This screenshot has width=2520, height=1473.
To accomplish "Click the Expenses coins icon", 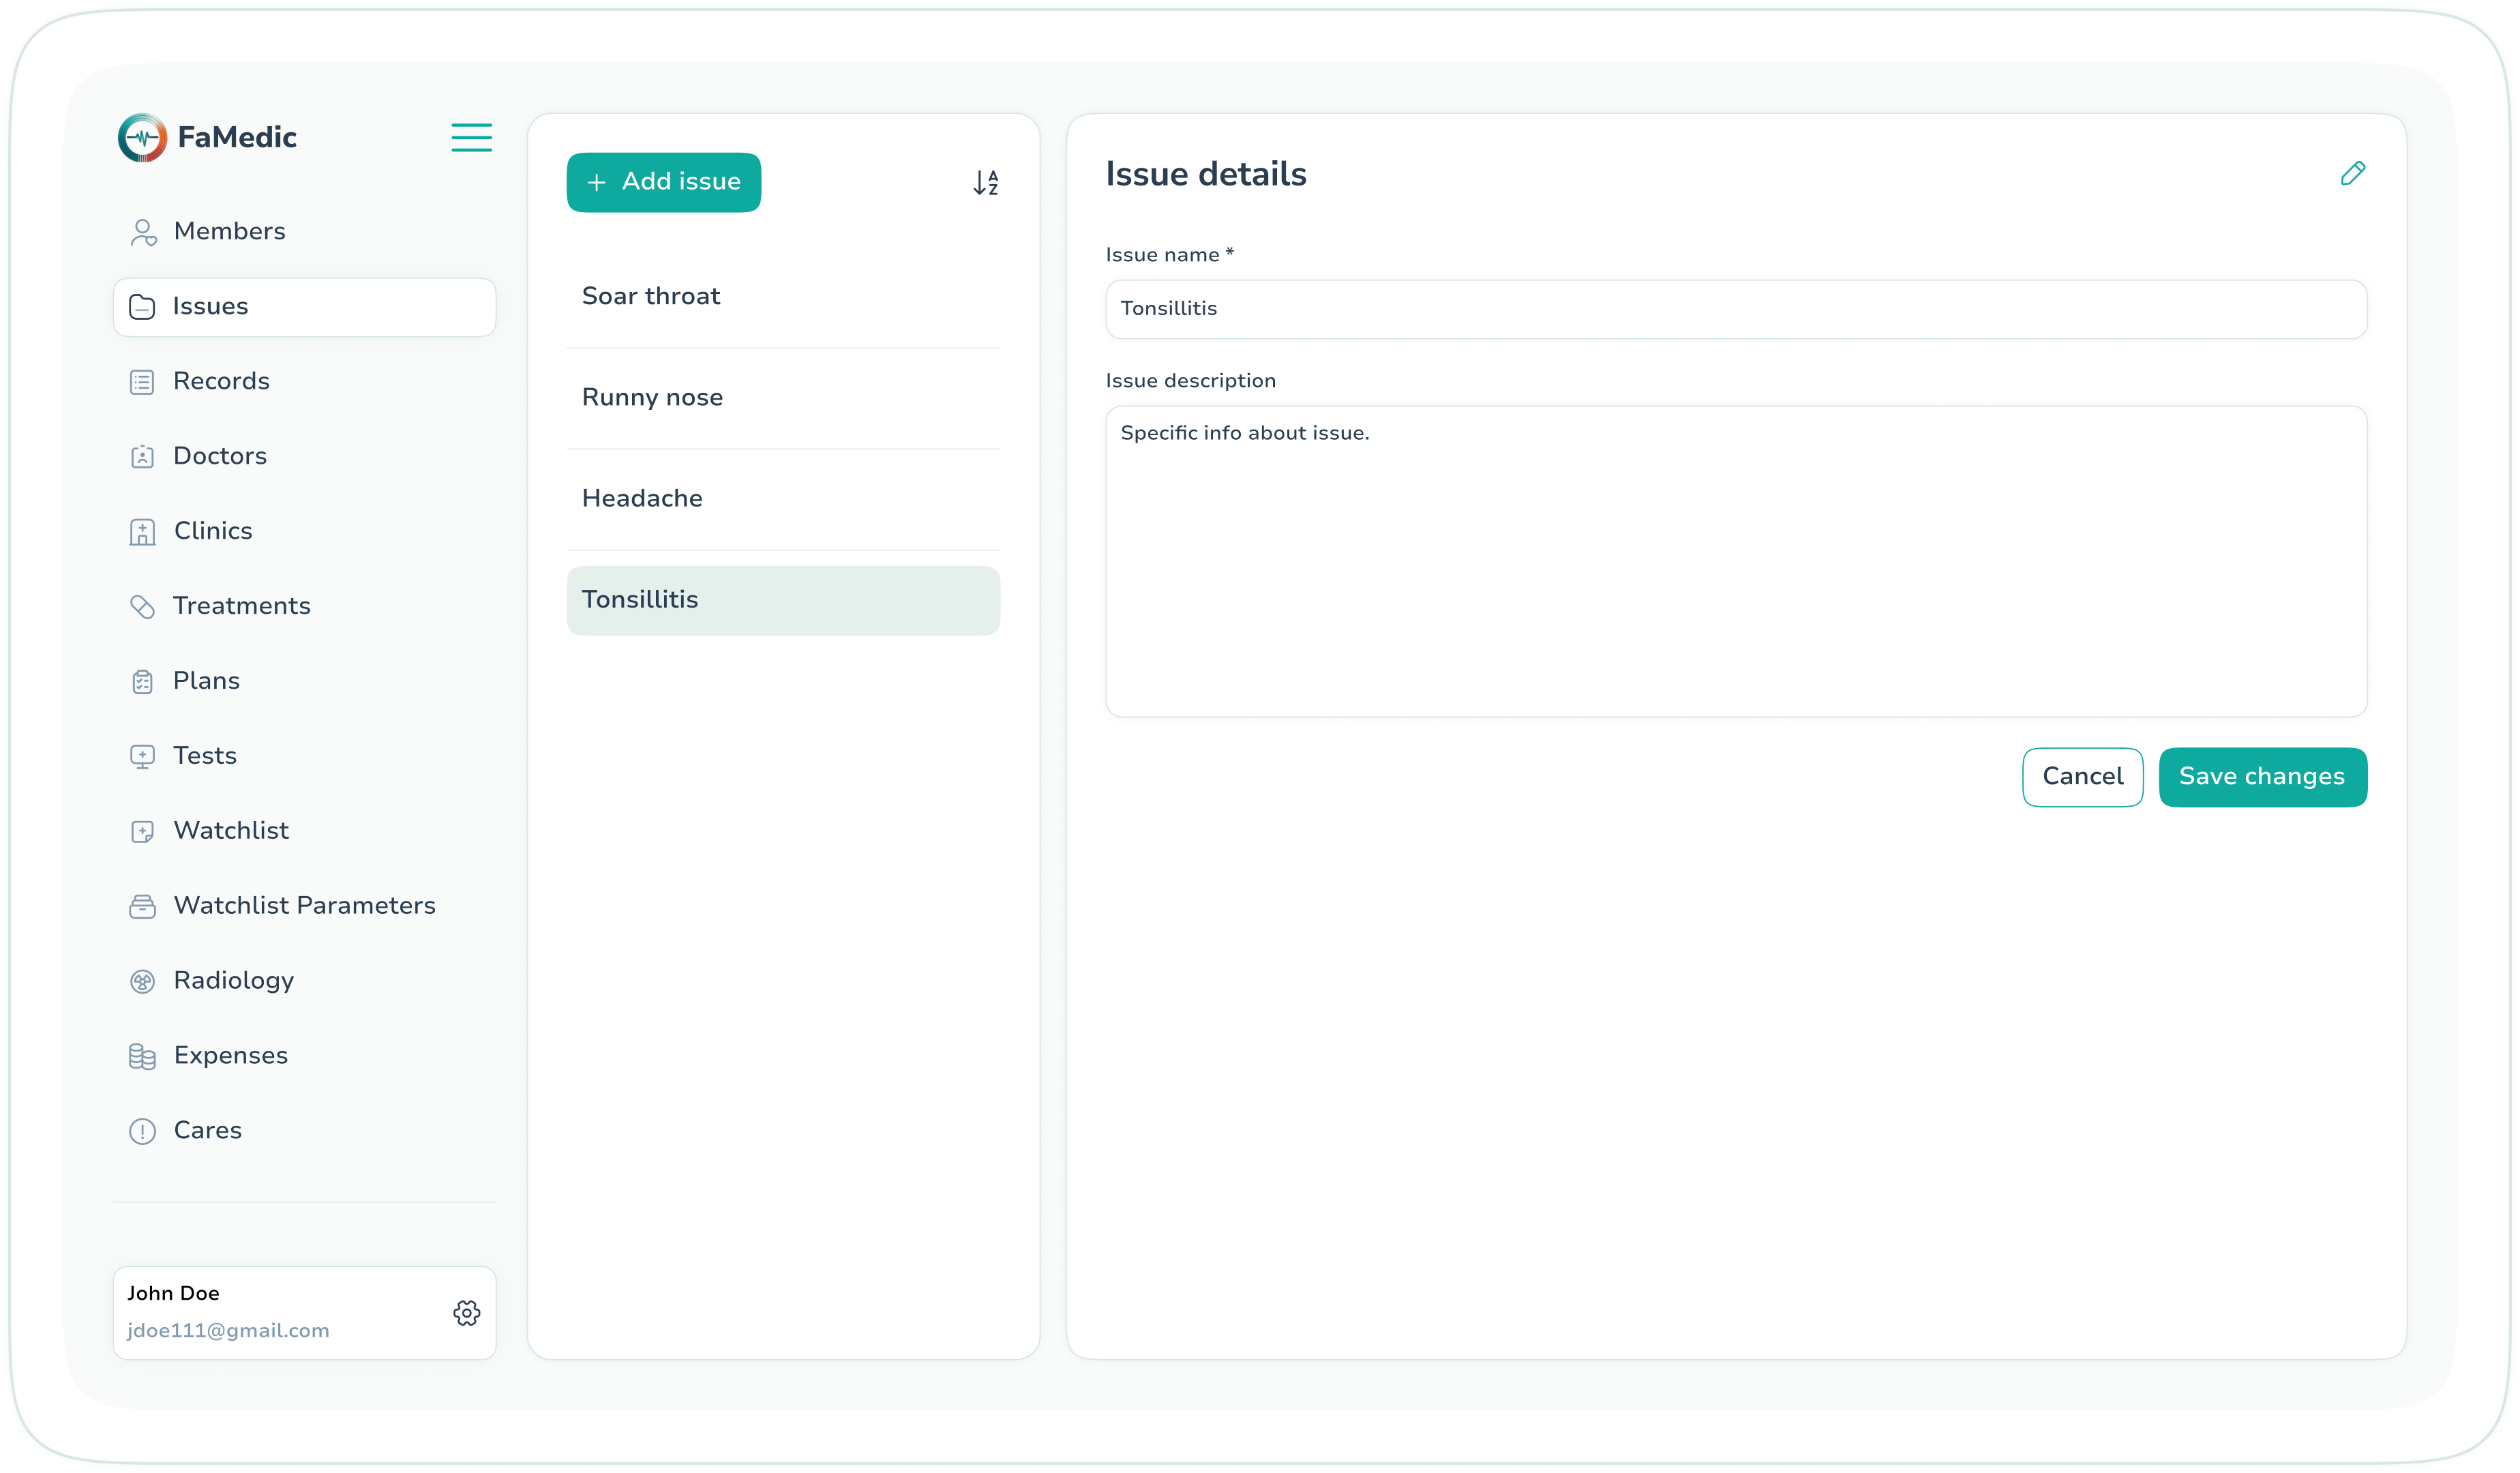I will [142, 1057].
